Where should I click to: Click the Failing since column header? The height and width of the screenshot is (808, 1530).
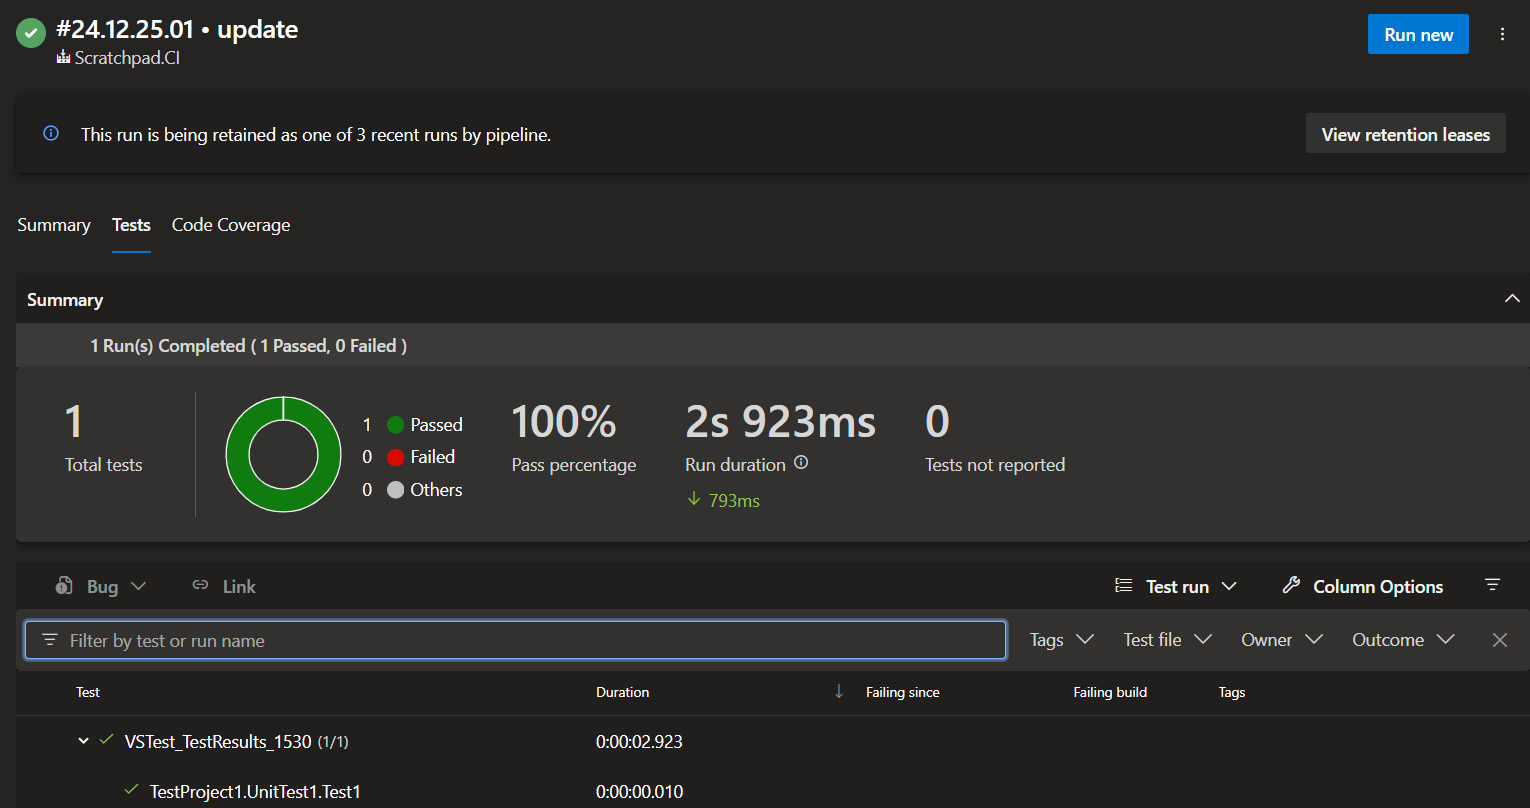coord(902,692)
